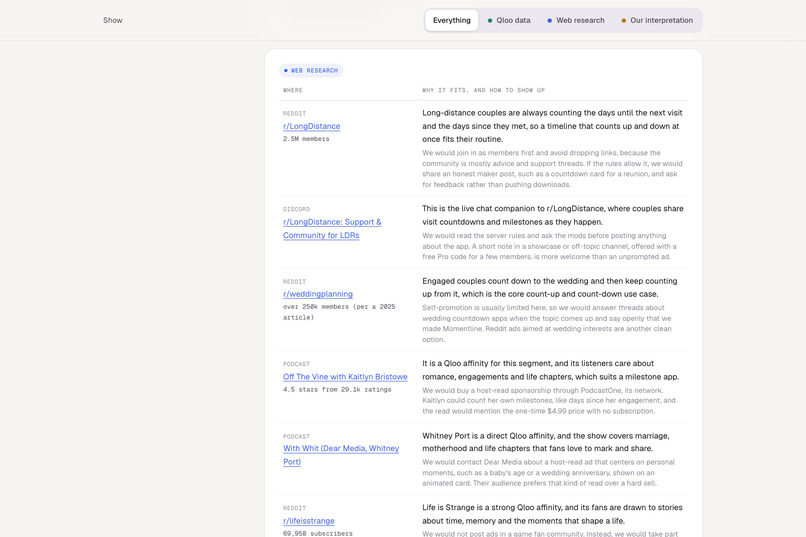Select the Everything filter tab

(451, 21)
